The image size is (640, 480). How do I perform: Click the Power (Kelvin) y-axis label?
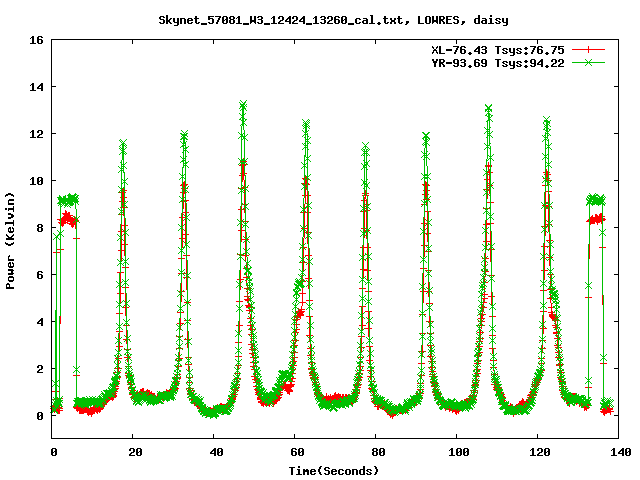click(10, 241)
